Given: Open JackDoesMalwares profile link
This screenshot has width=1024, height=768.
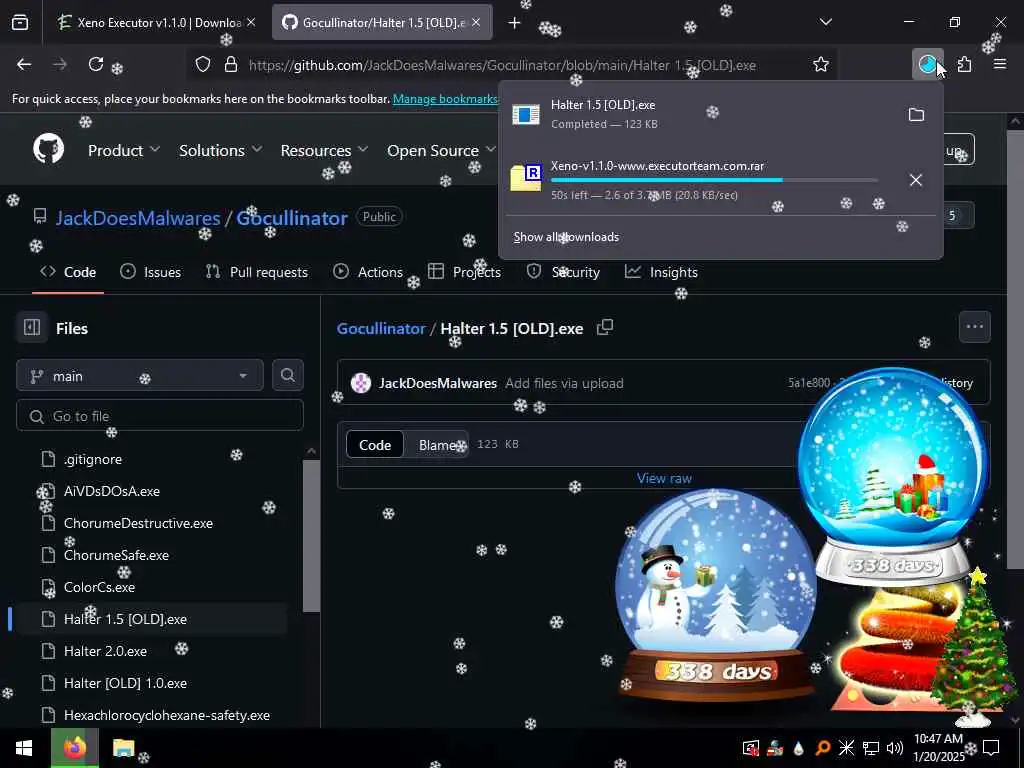Looking at the screenshot, I should (138, 218).
